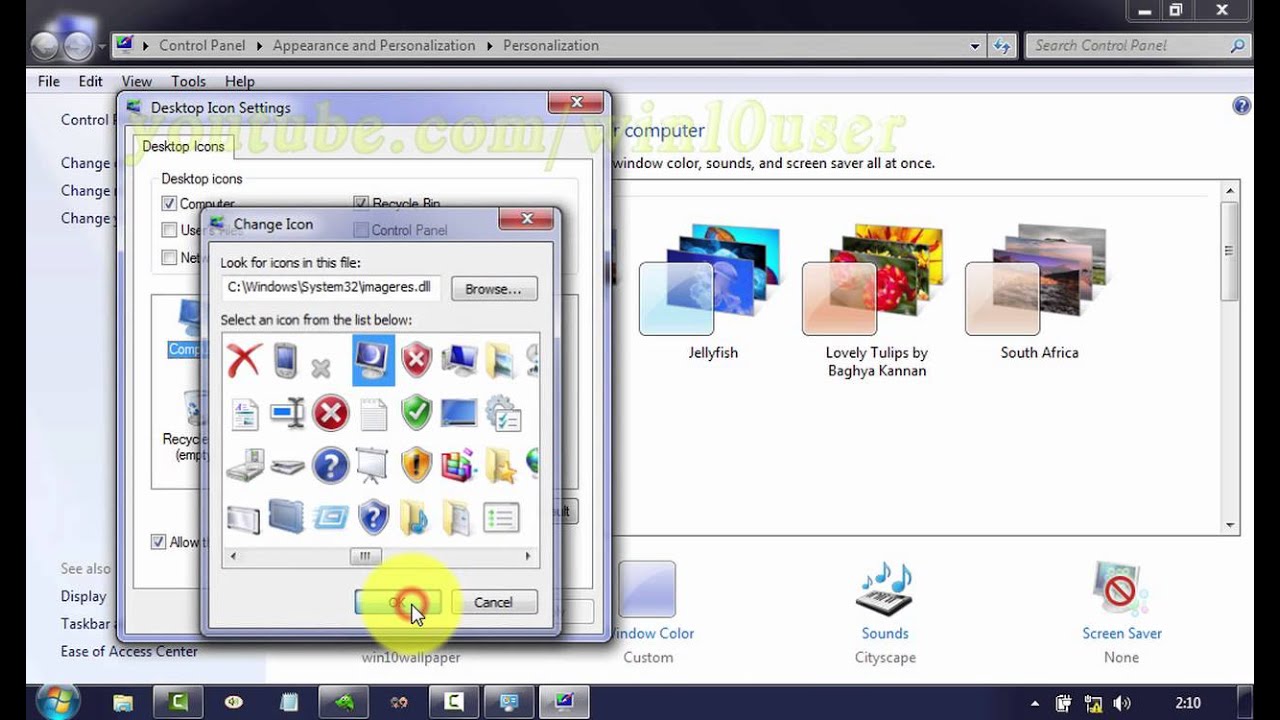Click the Search Control Panel box
The width and height of the screenshot is (1280, 720).
1139,46
